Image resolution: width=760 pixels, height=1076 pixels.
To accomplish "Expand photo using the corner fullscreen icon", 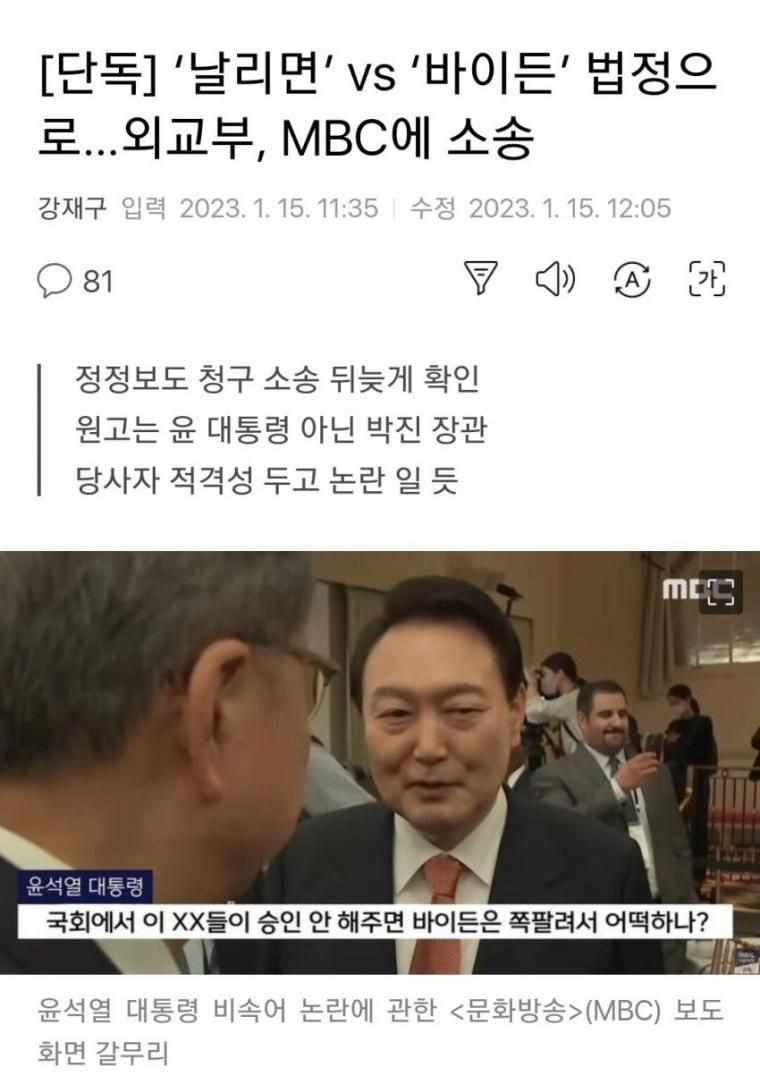I will 720,592.
